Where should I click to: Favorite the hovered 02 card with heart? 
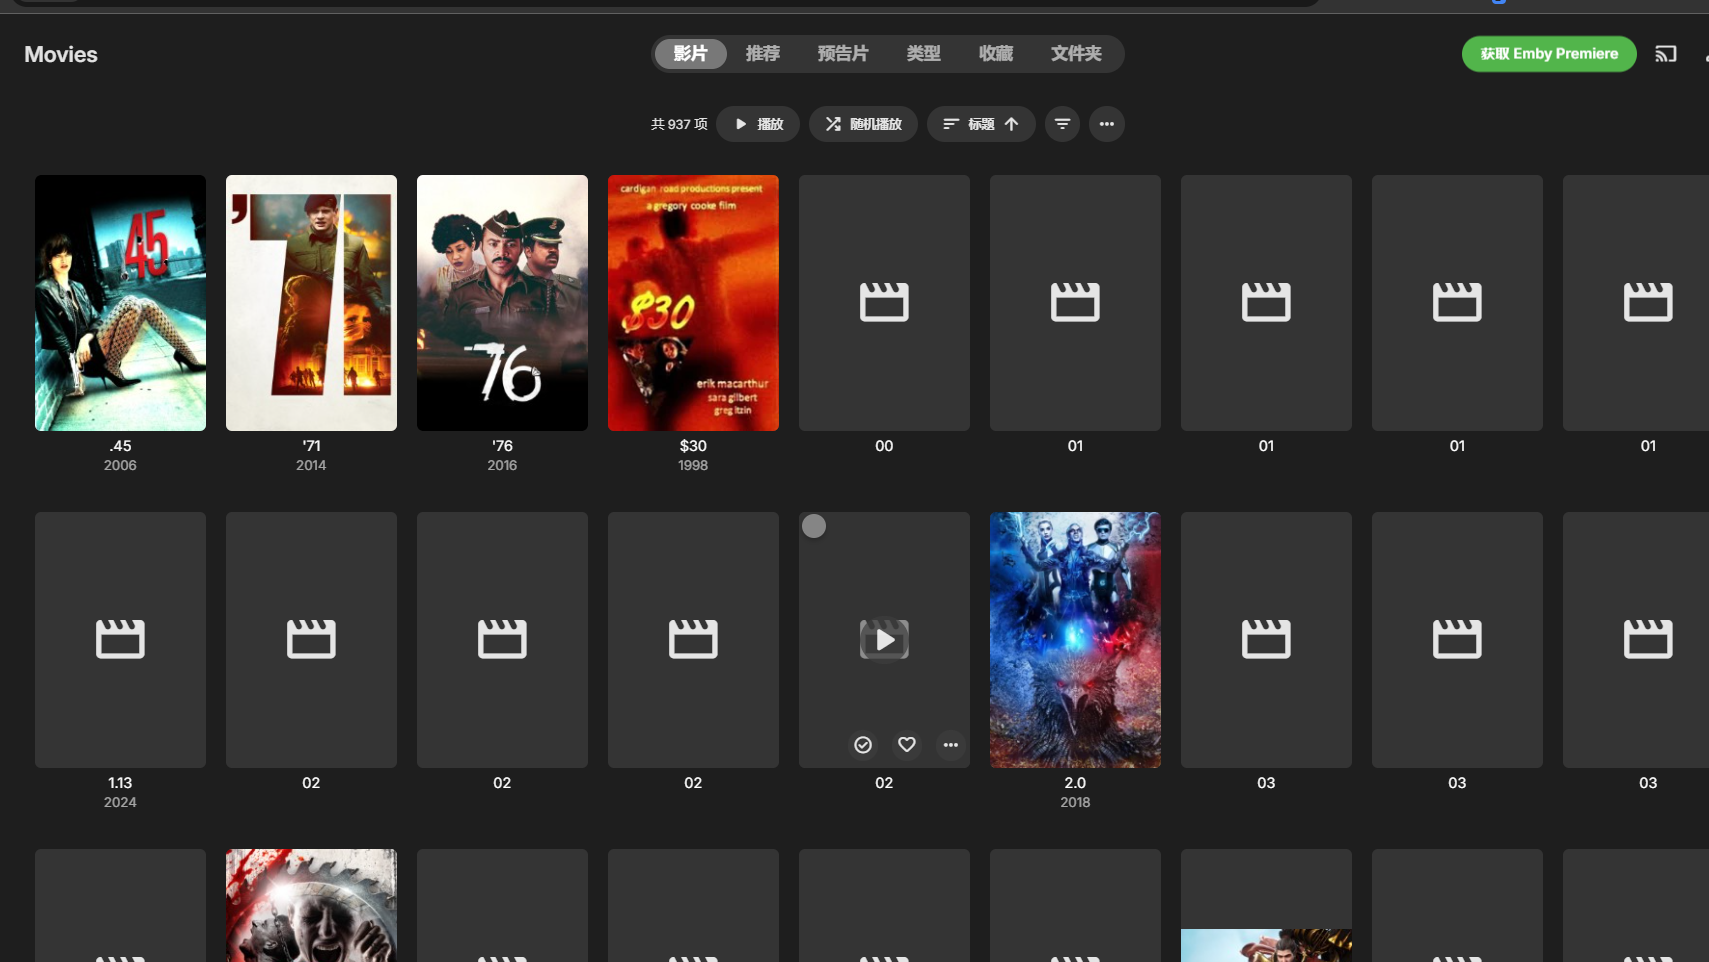click(x=907, y=745)
